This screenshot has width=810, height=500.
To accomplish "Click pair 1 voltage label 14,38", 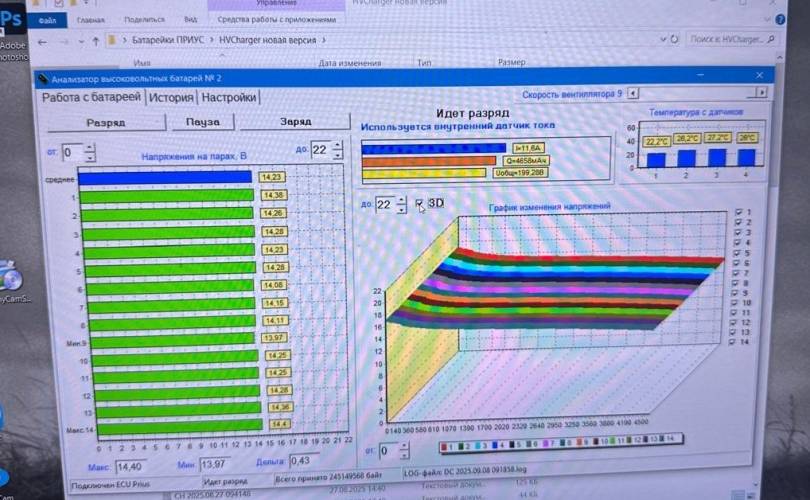I will pyautogui.click(x=273, y=195).
